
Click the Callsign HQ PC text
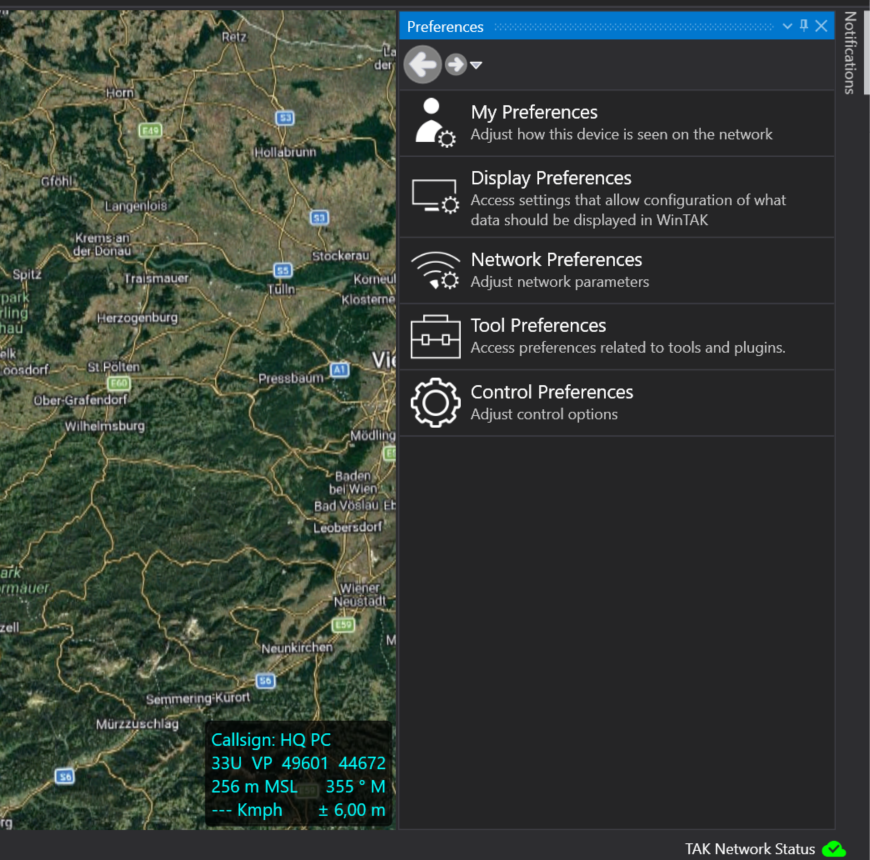coord(270,740)
